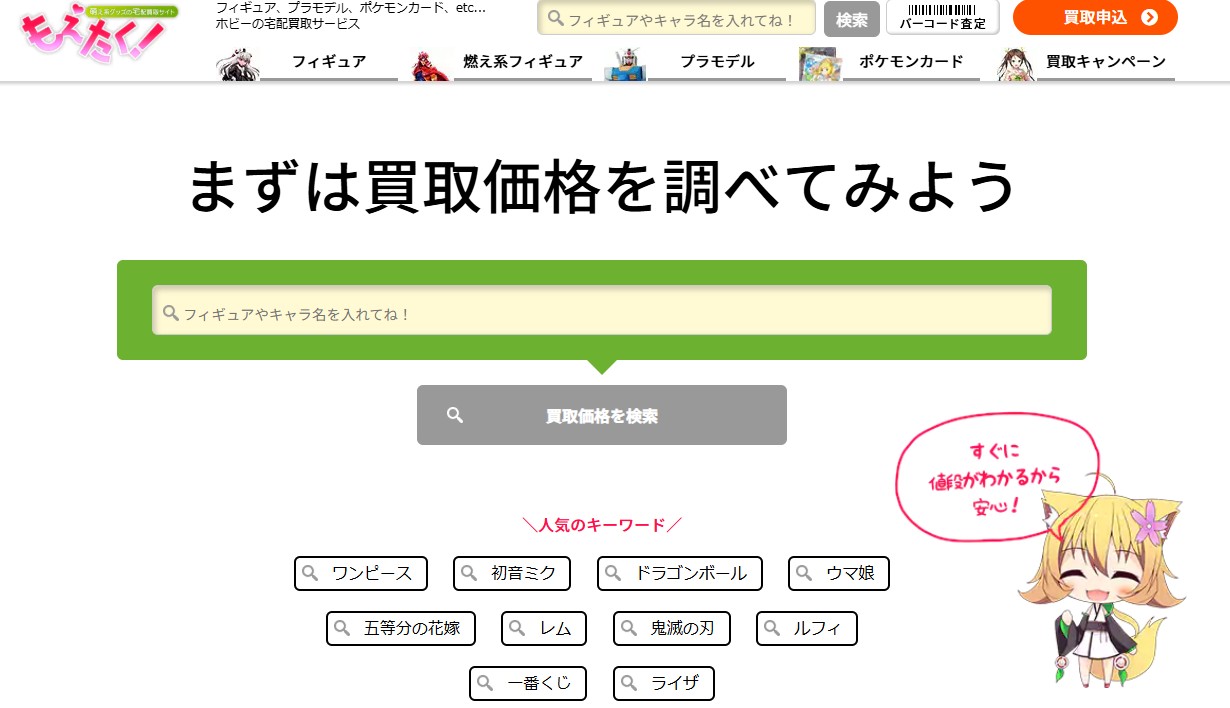Click the anime figure icon beside フィギュア
The width and height of the screenshot is (1230, 708).
(236, 62)
